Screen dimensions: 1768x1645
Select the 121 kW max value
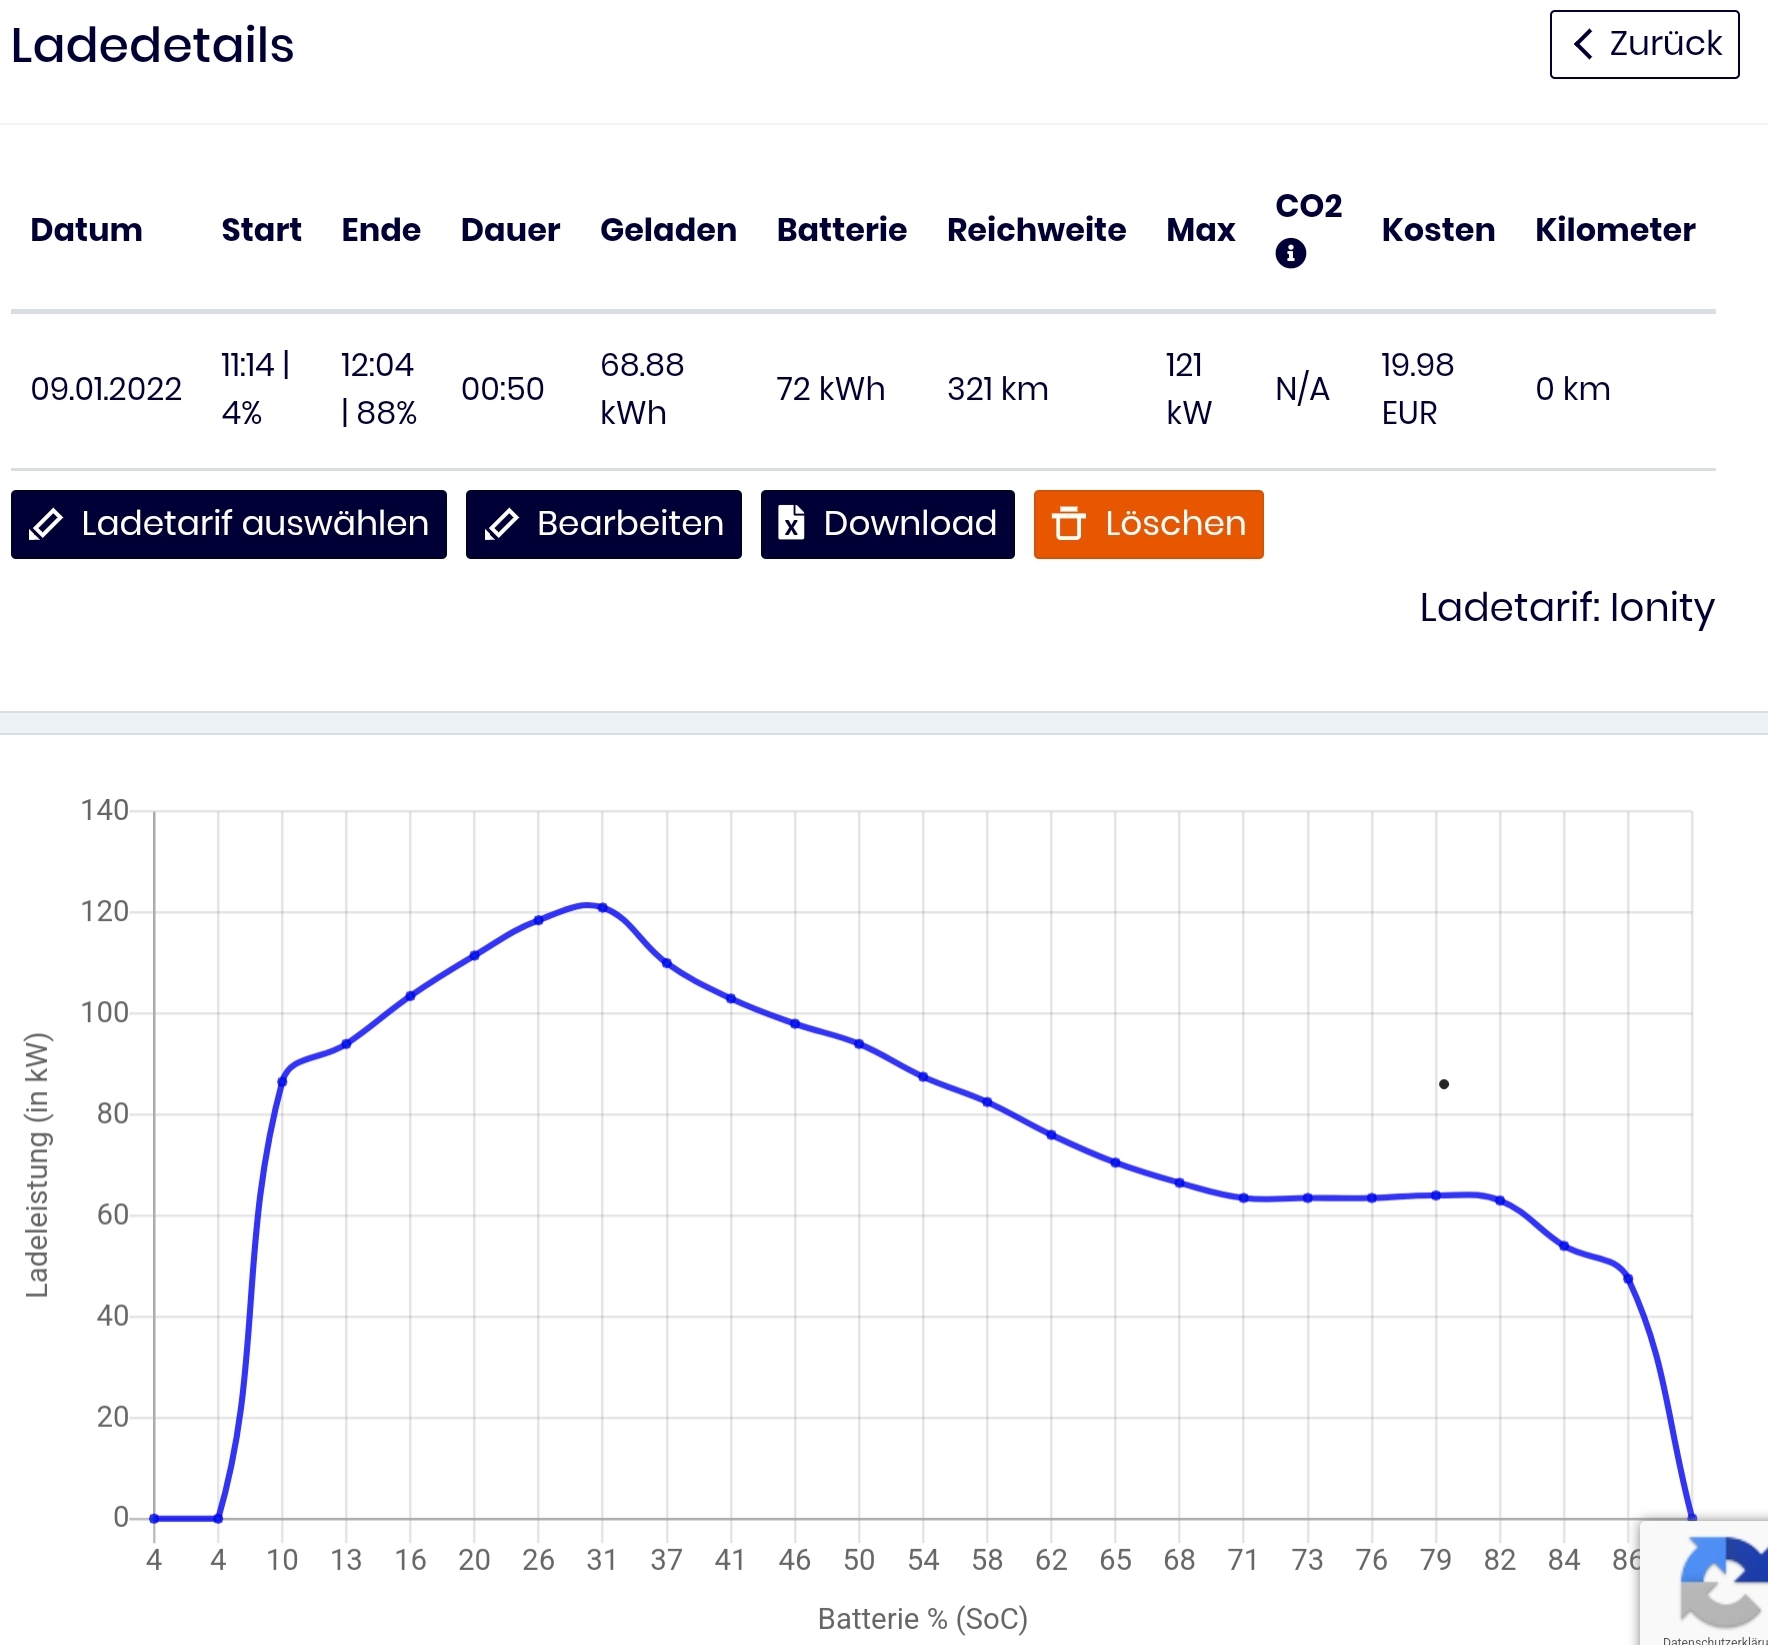1189,389
